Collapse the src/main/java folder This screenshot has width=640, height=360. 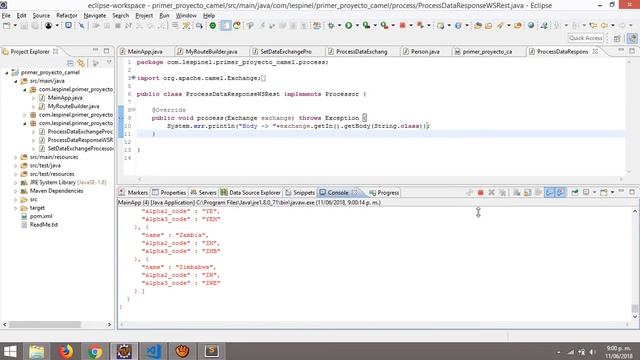tap(16, 81)
